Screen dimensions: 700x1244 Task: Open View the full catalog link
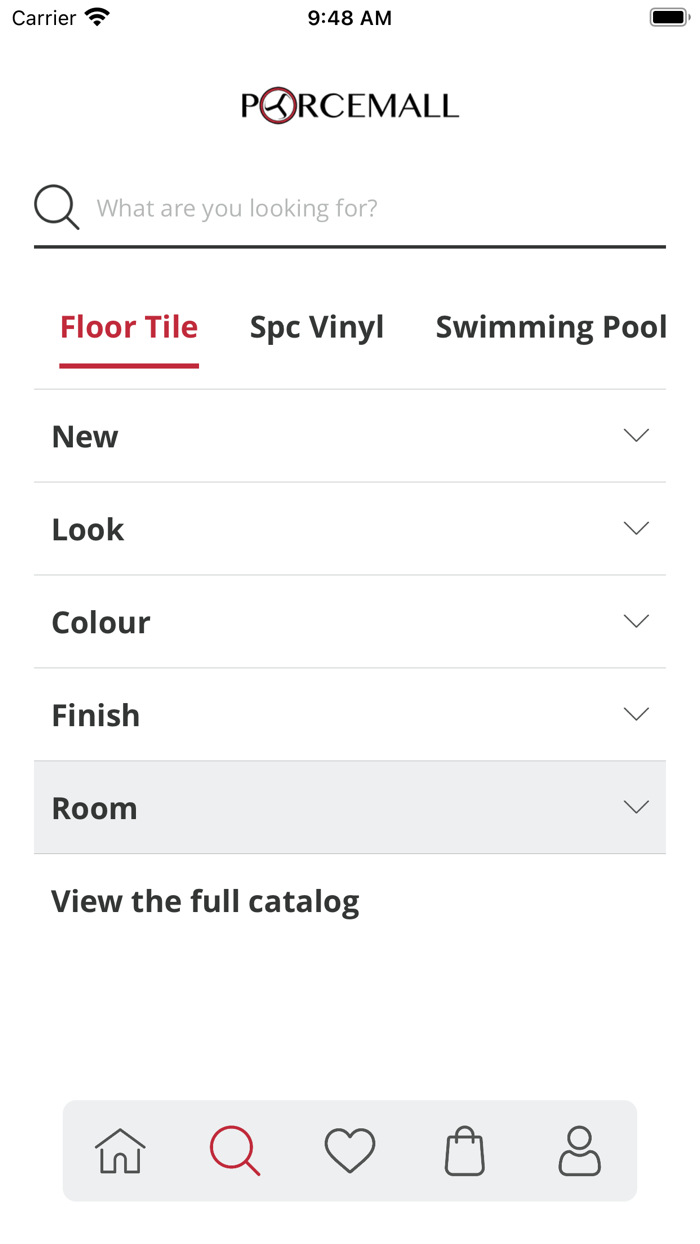[205, 901]
